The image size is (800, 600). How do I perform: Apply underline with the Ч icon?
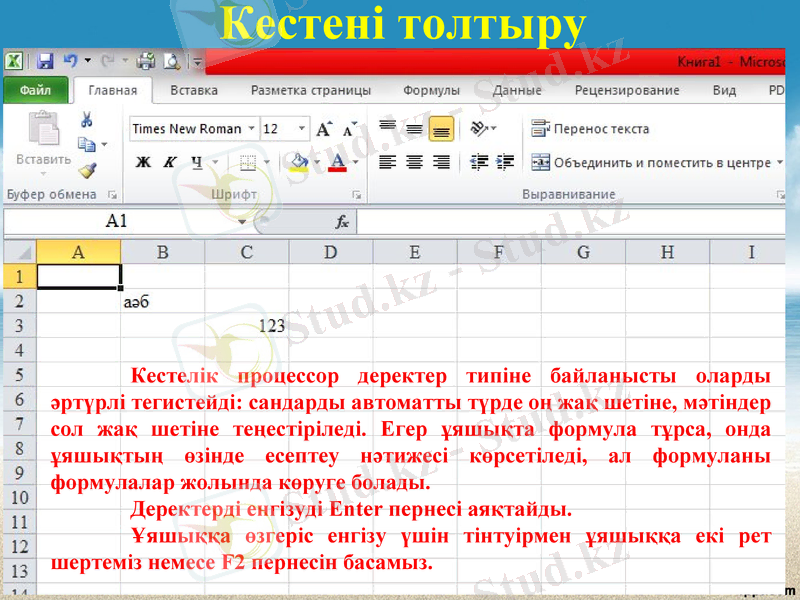point(196,160)
